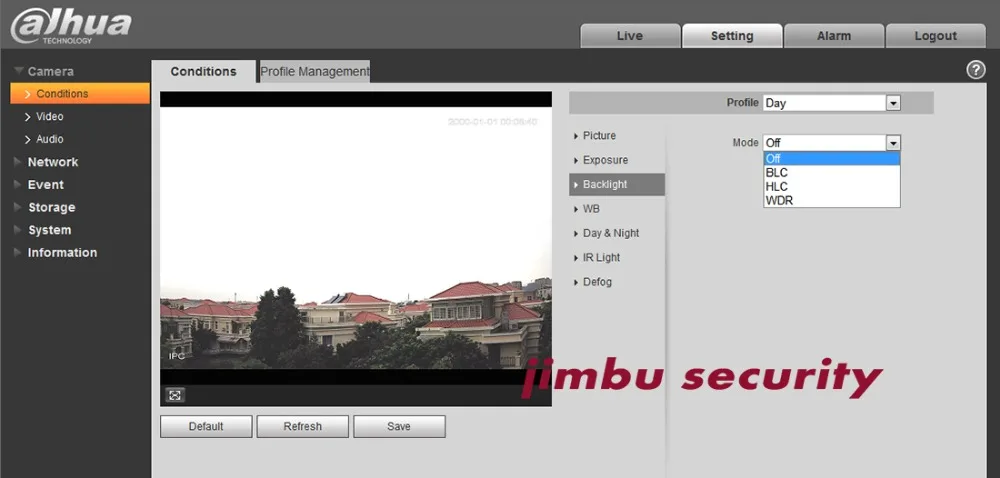Open the Profile dropdown showing Day

click(832, 103)
